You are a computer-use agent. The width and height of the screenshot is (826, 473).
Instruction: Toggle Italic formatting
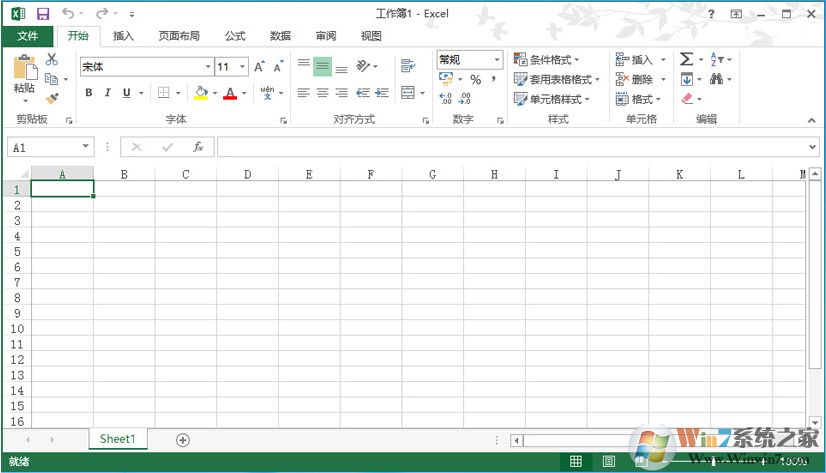coord(107,93)
